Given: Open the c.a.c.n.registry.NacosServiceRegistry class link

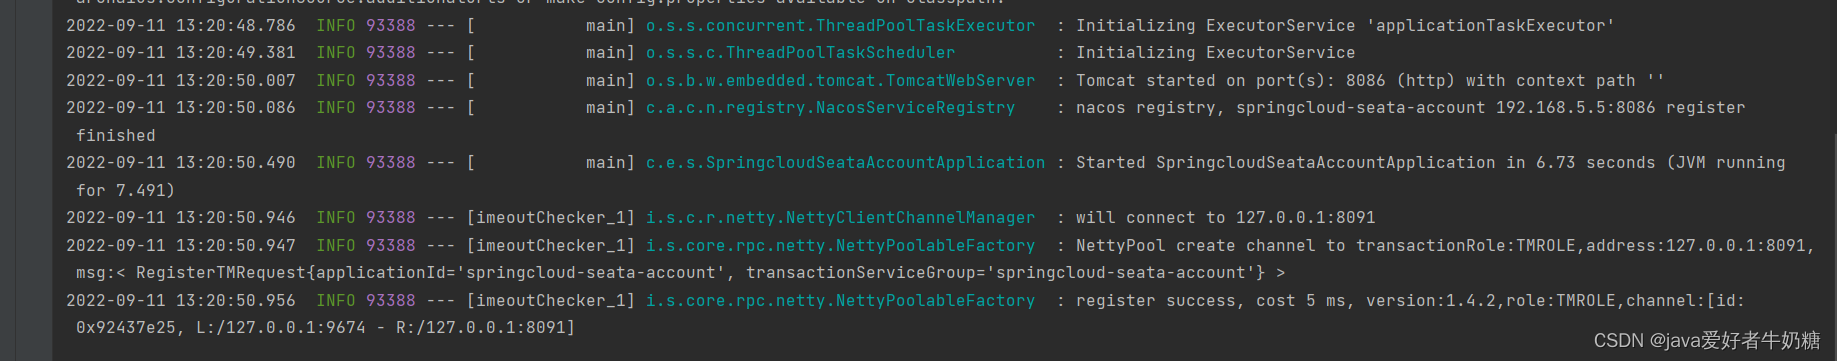Looking at the screenshot, I should click(830, 108).
